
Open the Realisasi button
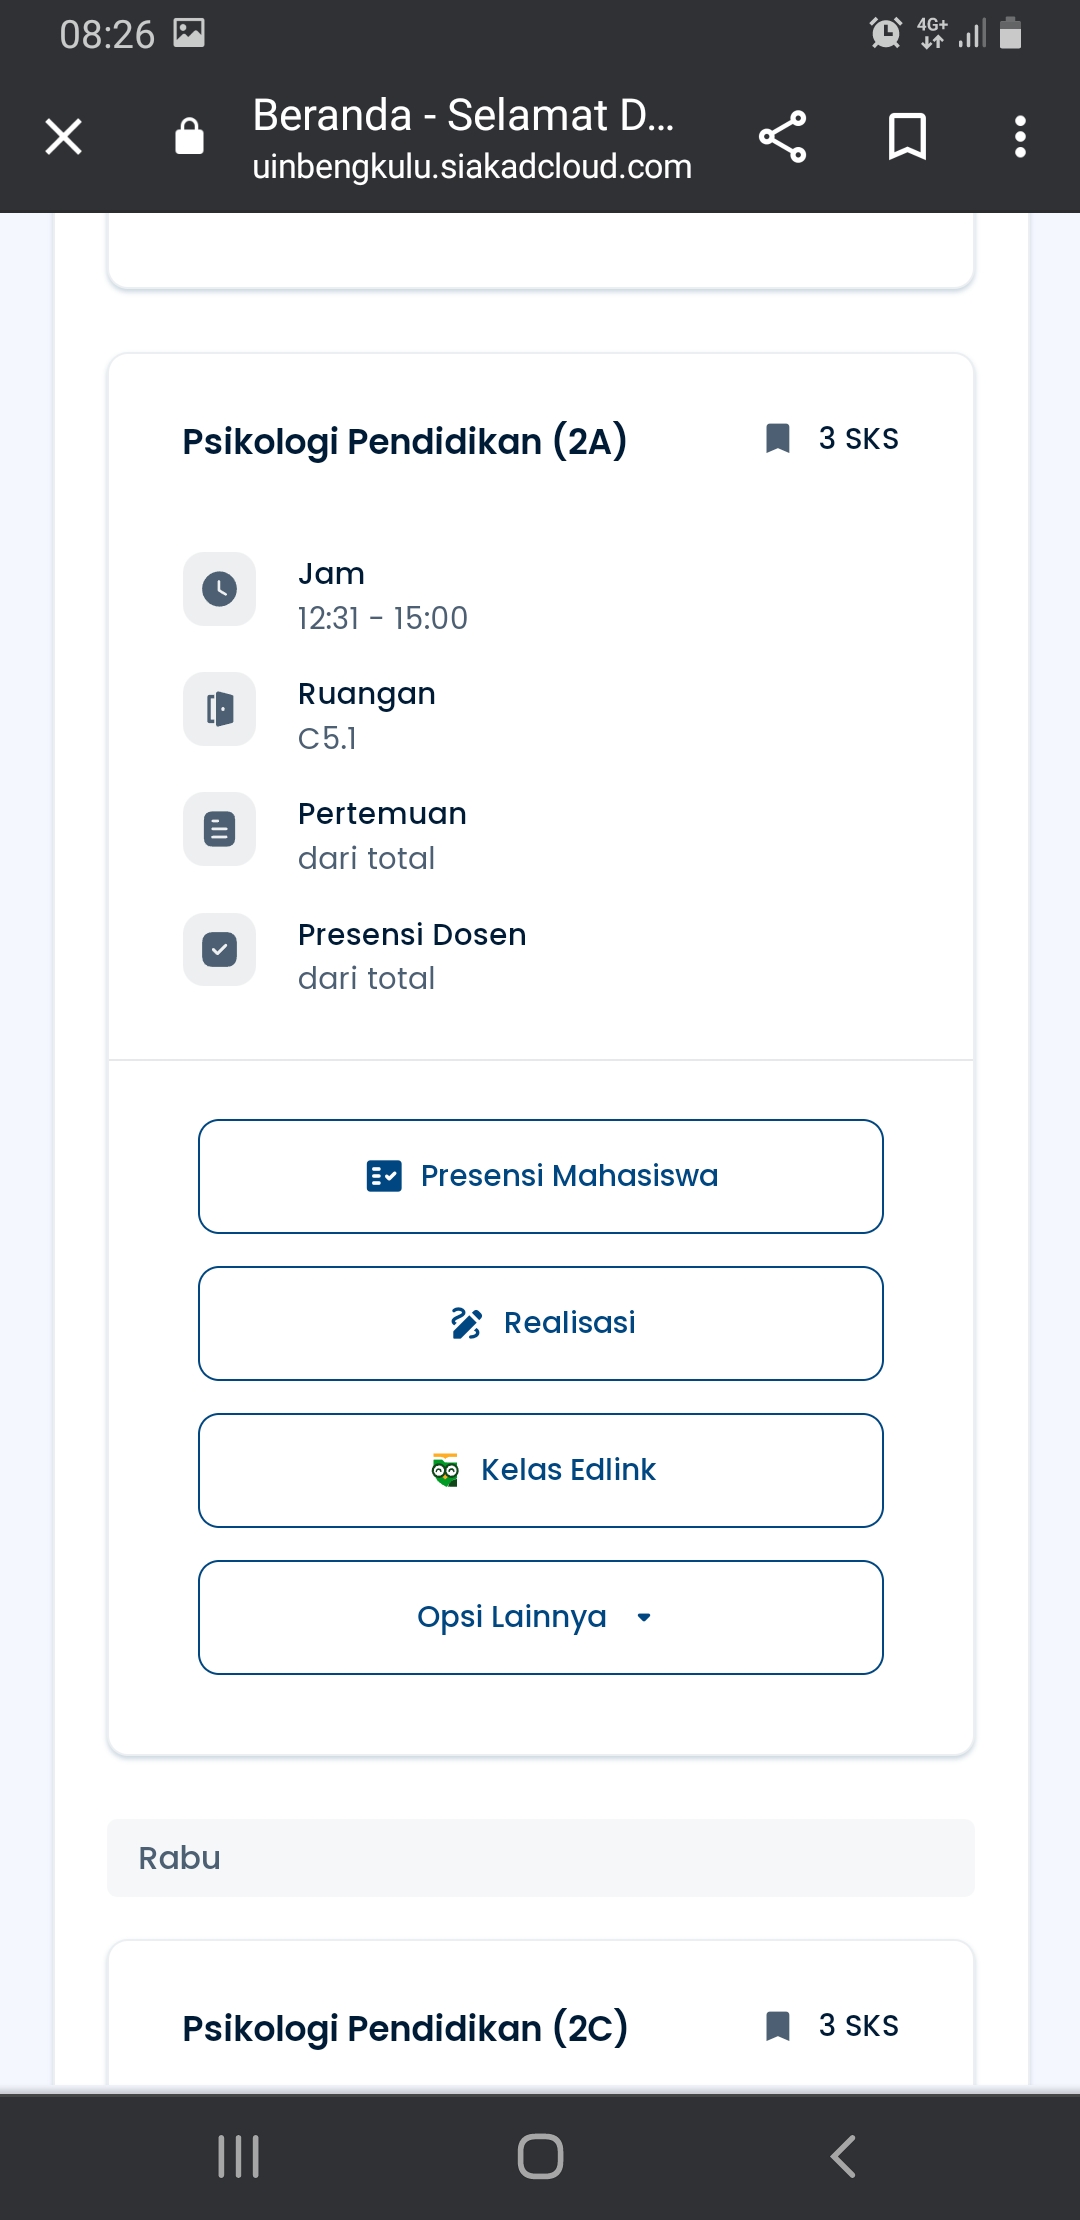click(540, 1323)
